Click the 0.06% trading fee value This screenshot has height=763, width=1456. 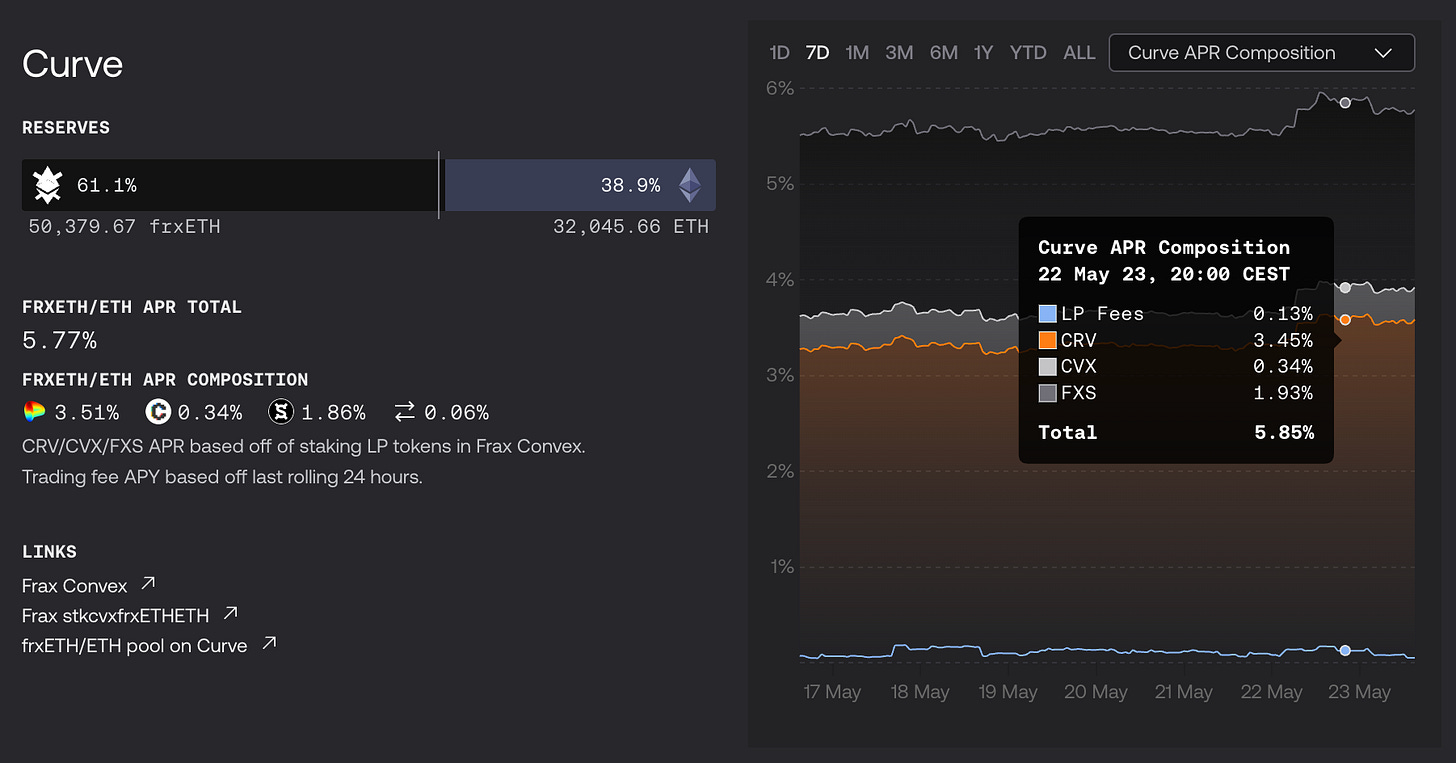(x=456, y=412)
